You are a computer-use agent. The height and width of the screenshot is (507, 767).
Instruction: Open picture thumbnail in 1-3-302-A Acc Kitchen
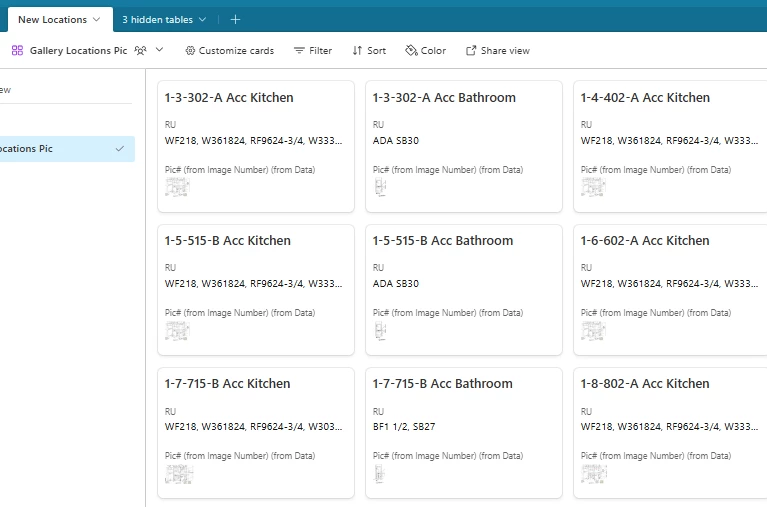(177, 187)
